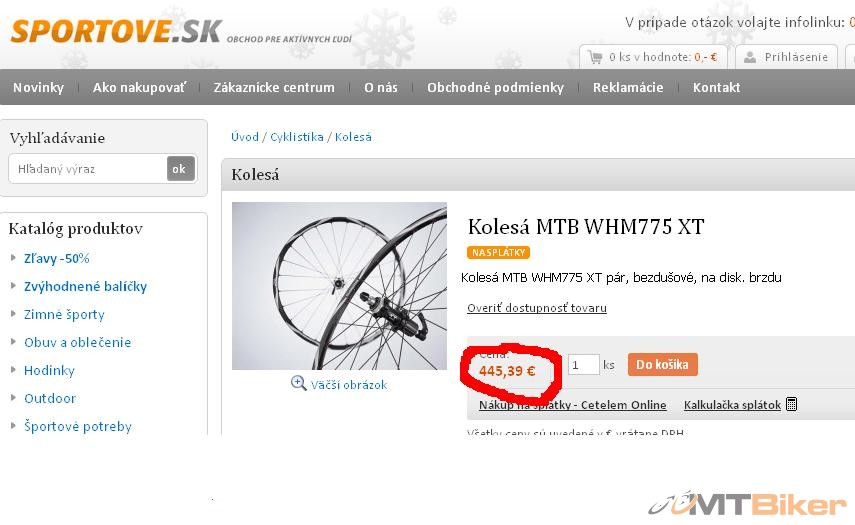Open the Novinky menu item
This screenshot has width=855, height=525.
click(x=38, y=87)
